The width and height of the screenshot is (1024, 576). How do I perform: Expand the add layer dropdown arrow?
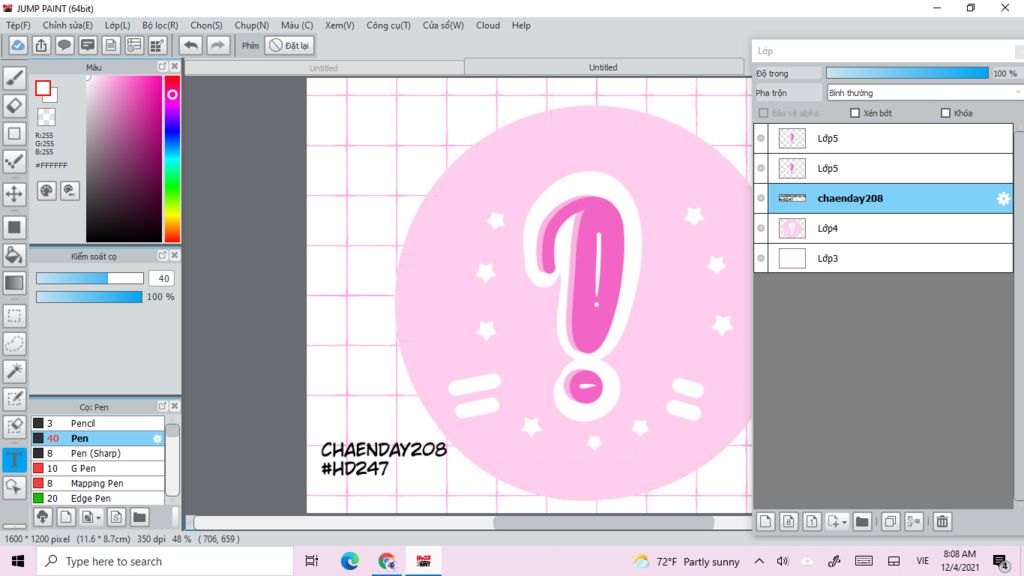pos(846,522)
